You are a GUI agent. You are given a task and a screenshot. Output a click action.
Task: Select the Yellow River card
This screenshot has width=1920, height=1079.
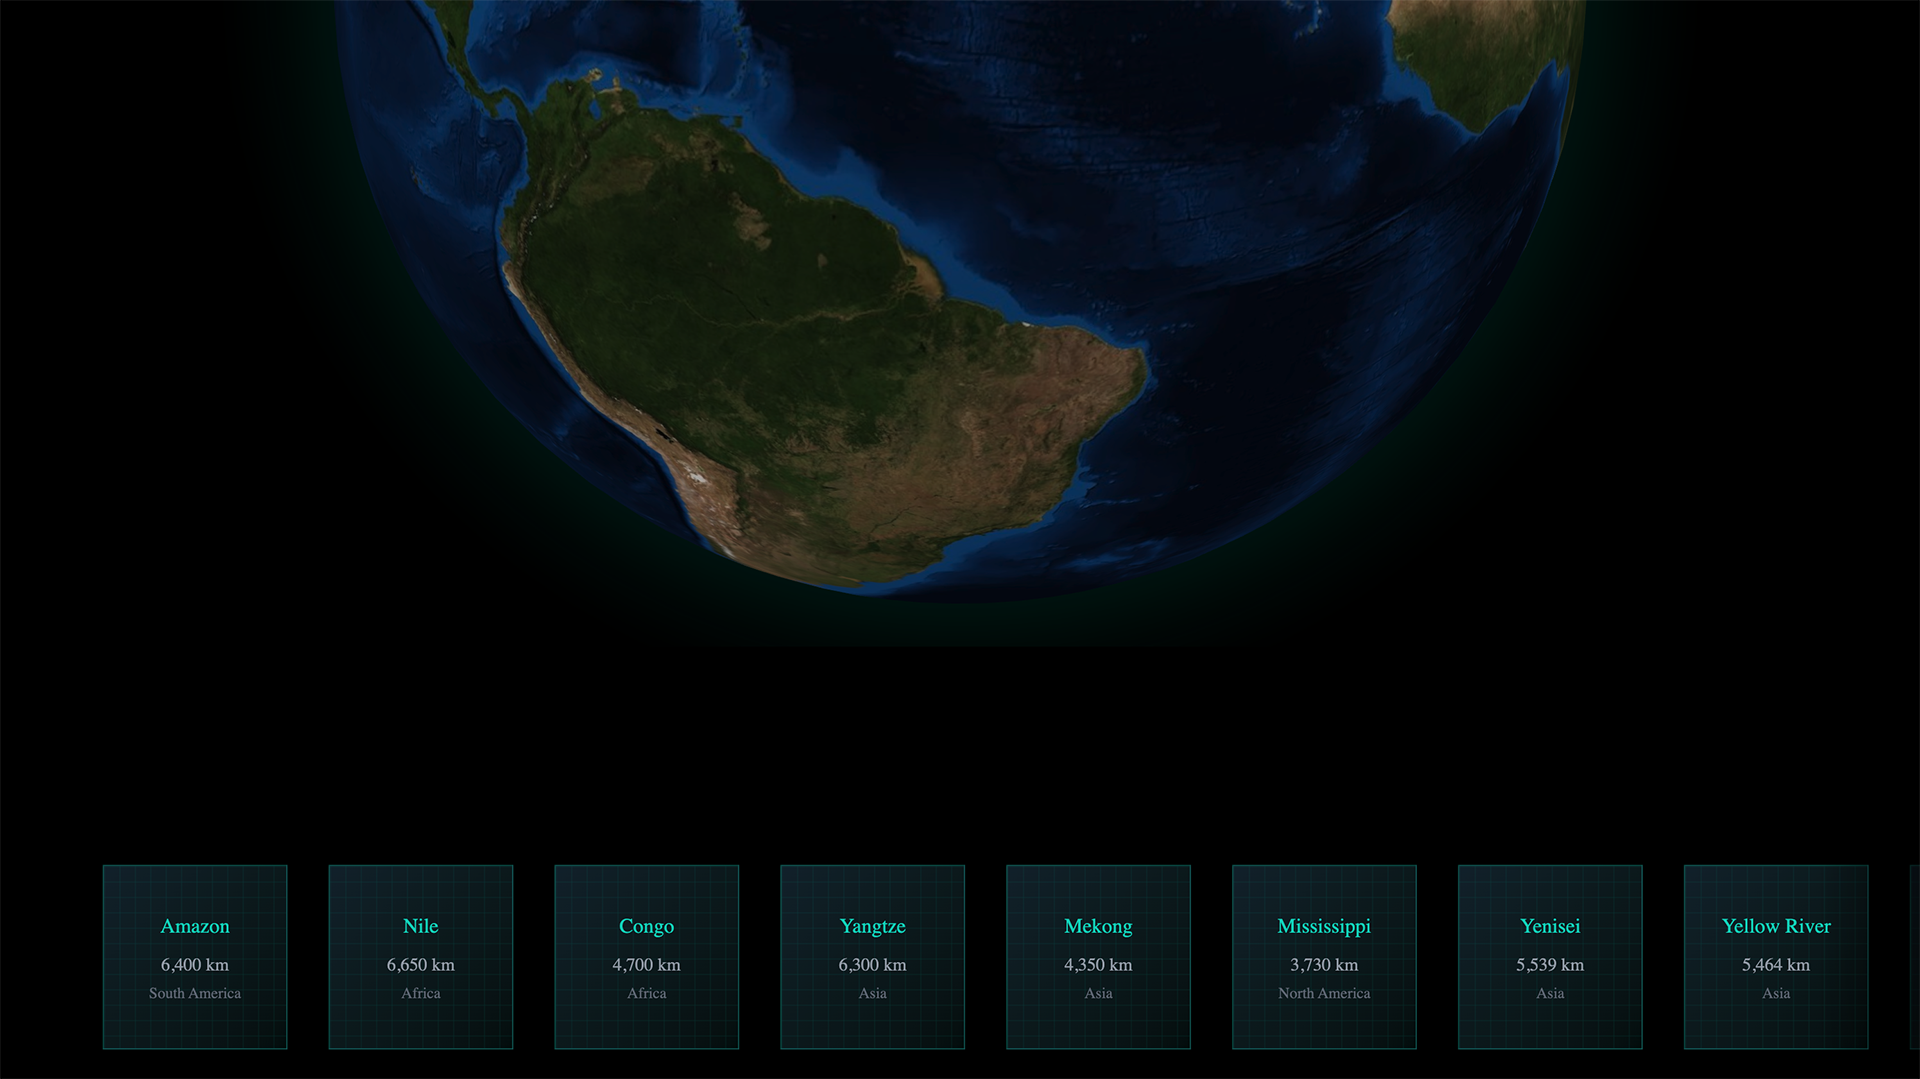tap(1776, 955)
